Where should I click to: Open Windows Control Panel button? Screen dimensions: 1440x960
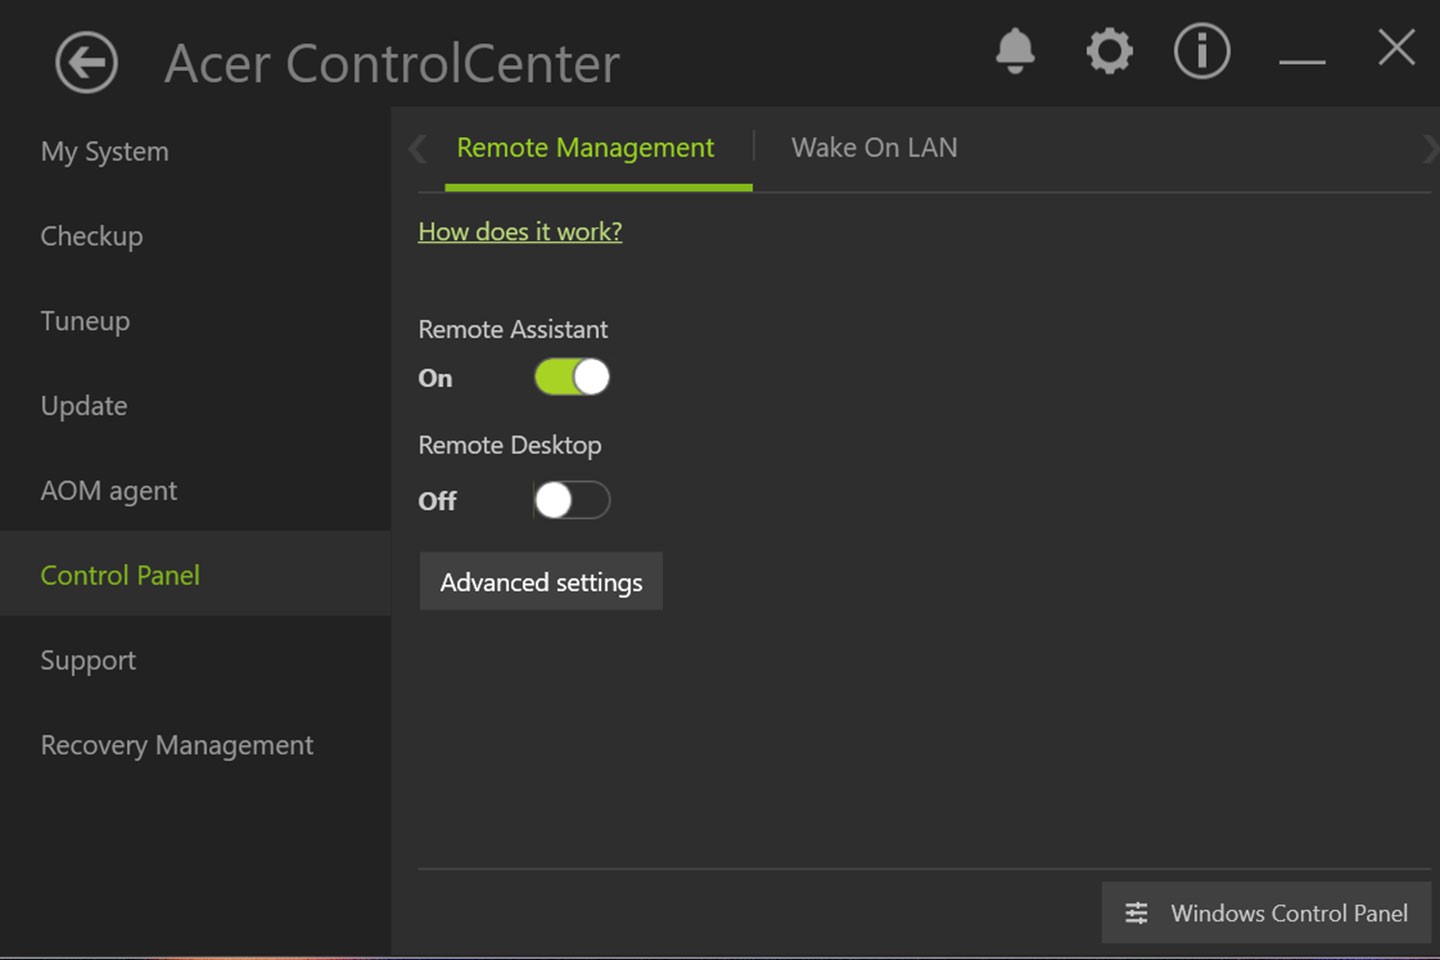click(x=1266, y=913)
